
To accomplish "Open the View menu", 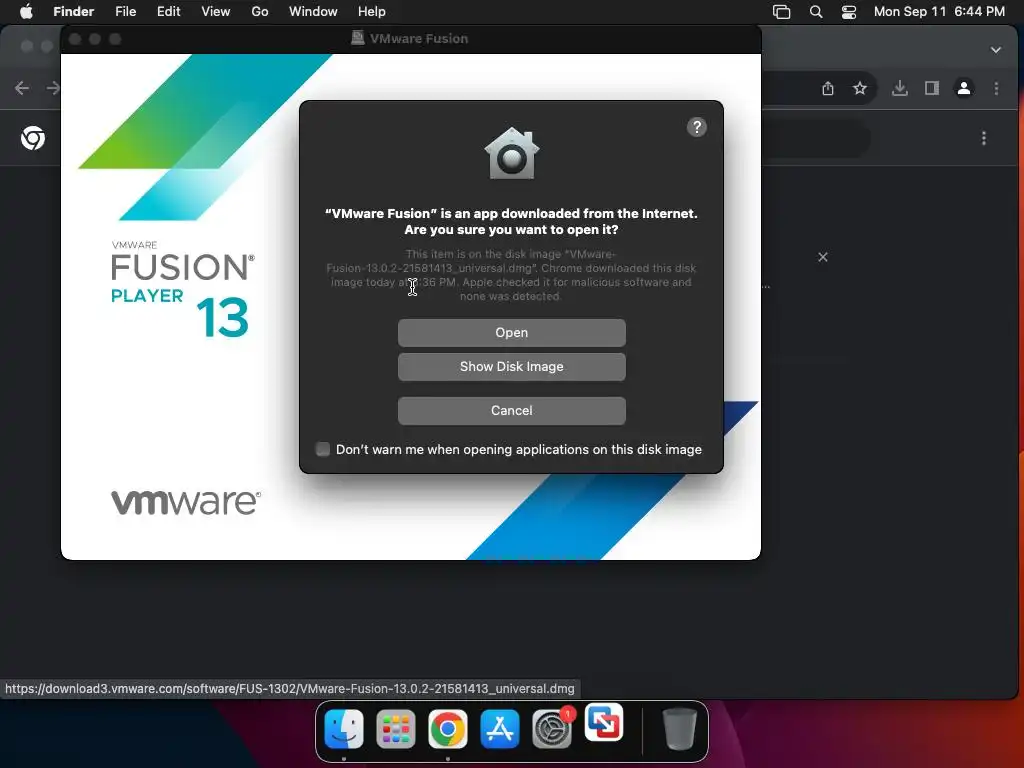I will [x=216, y=12].
